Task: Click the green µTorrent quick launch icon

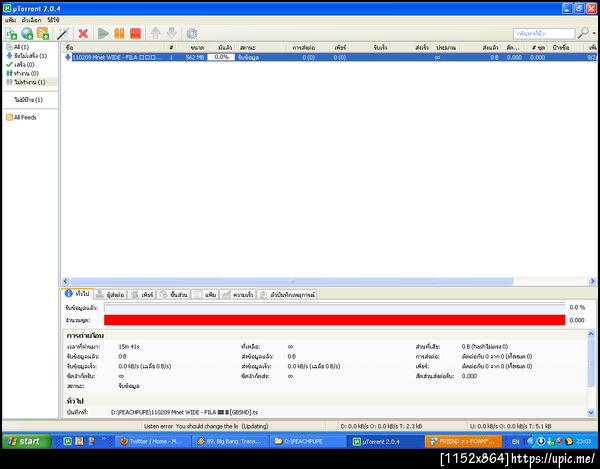Action: (x=67, y=441)
